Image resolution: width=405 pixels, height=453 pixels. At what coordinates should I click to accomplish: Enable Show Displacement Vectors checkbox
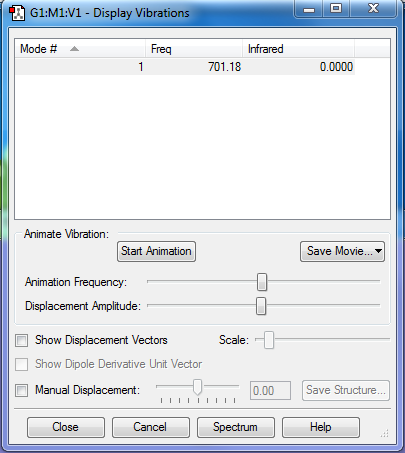pyautogui.click(x=22, y=341)
